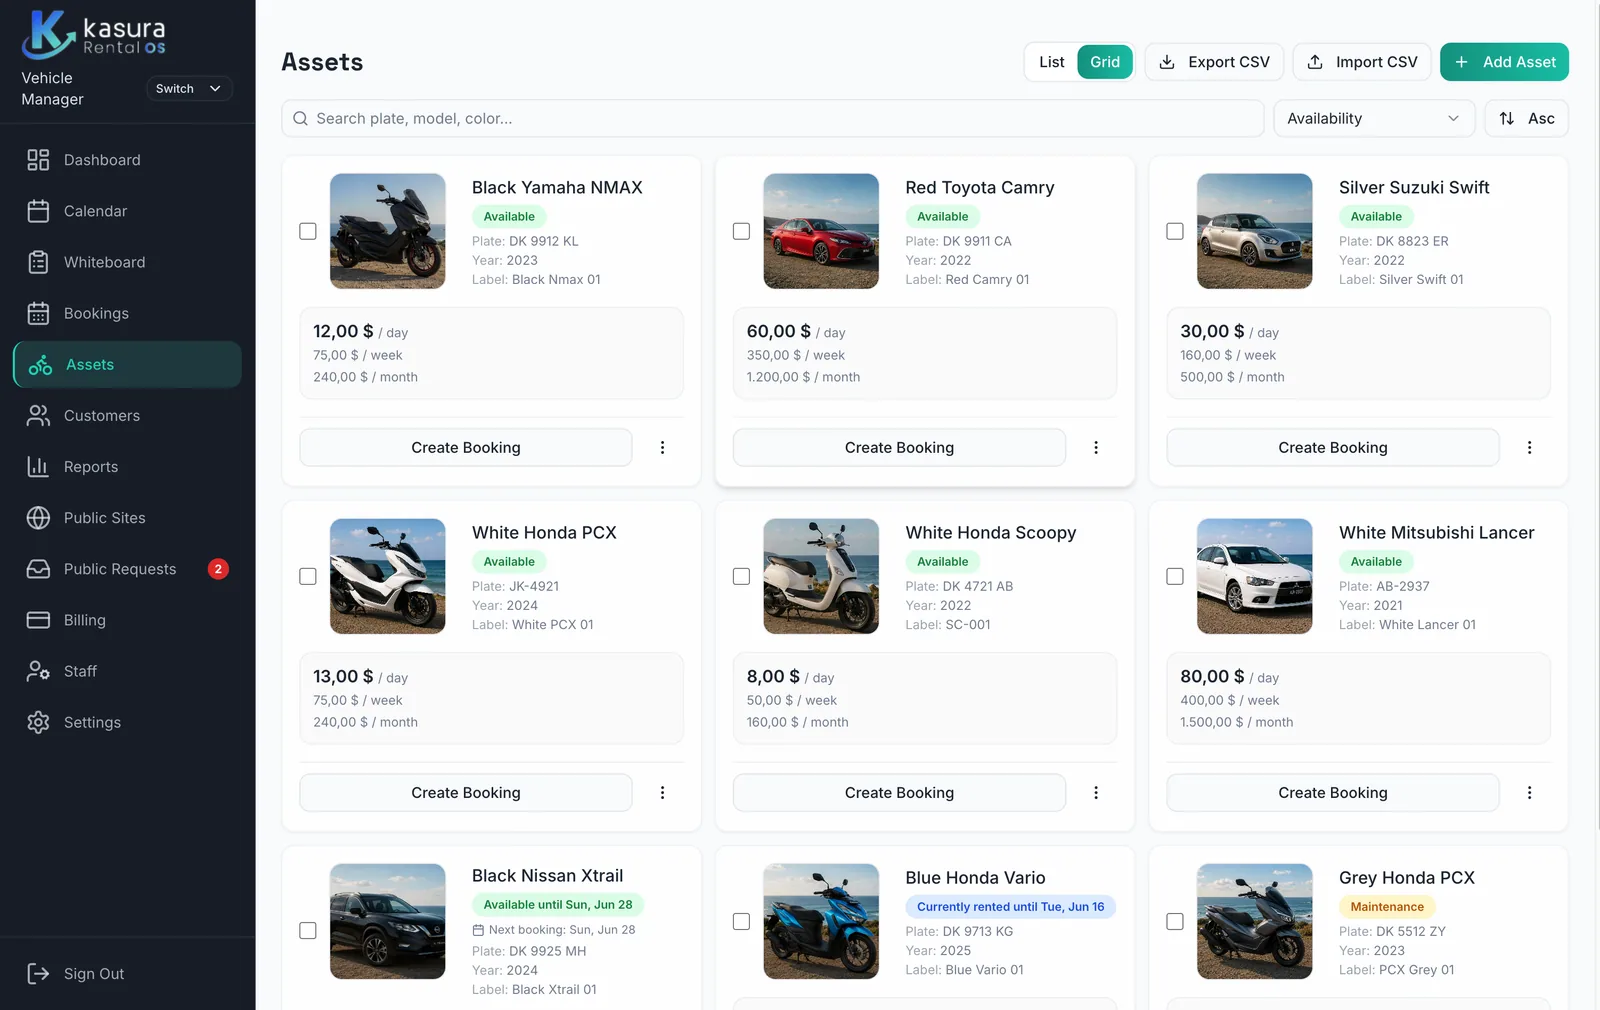Click the Sign Out arrow icon

[x=38, y=974]
